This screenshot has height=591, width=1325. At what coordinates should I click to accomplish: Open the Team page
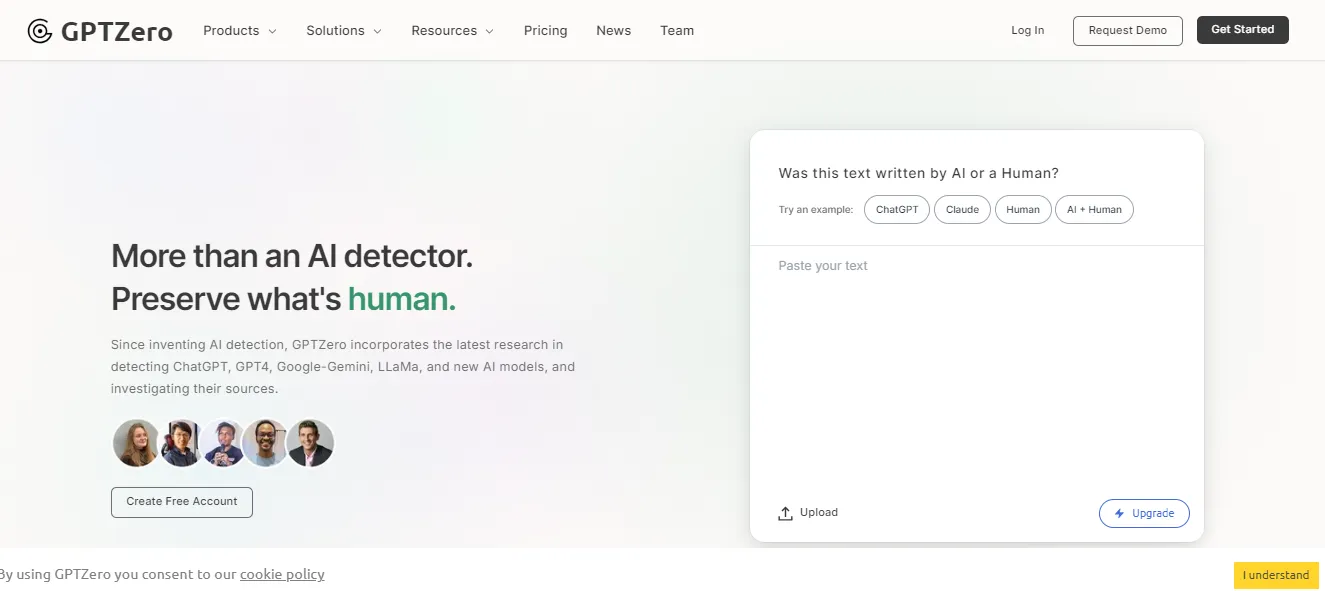[x=677, y=31]
